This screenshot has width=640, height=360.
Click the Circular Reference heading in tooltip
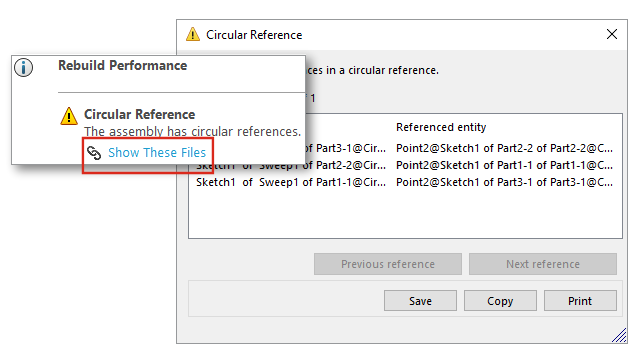point(140,114)
